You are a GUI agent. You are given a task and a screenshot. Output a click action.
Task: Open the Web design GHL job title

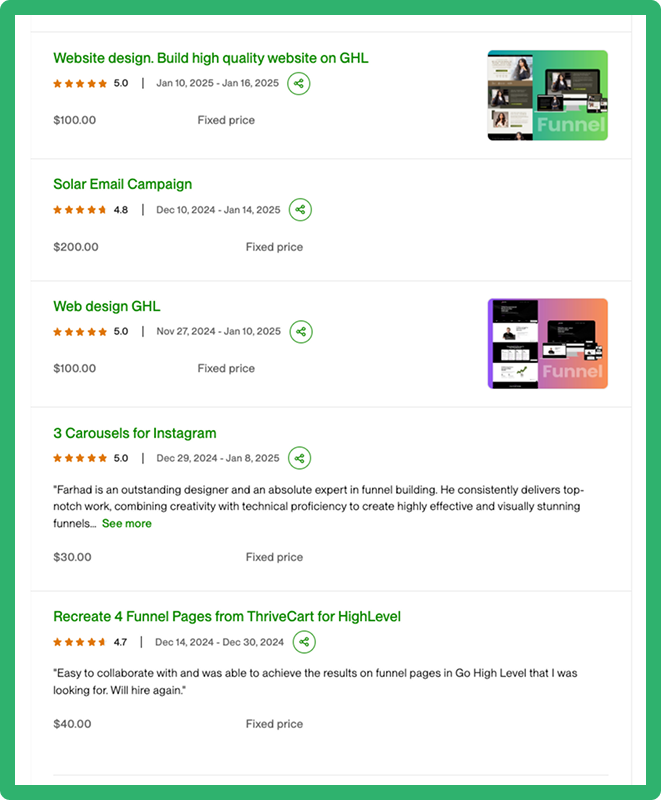pyautogui.click(x=107, y=306)
